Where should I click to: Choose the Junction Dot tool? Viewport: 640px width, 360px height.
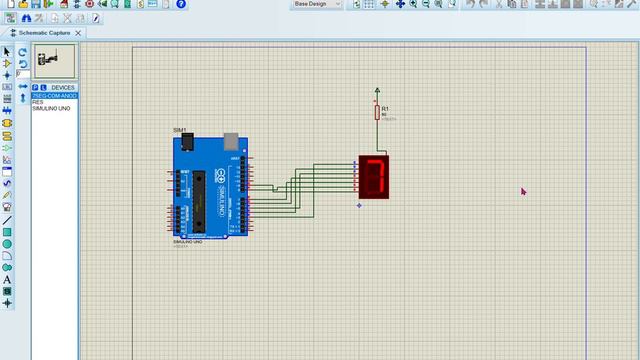click(x=7, y=76)
